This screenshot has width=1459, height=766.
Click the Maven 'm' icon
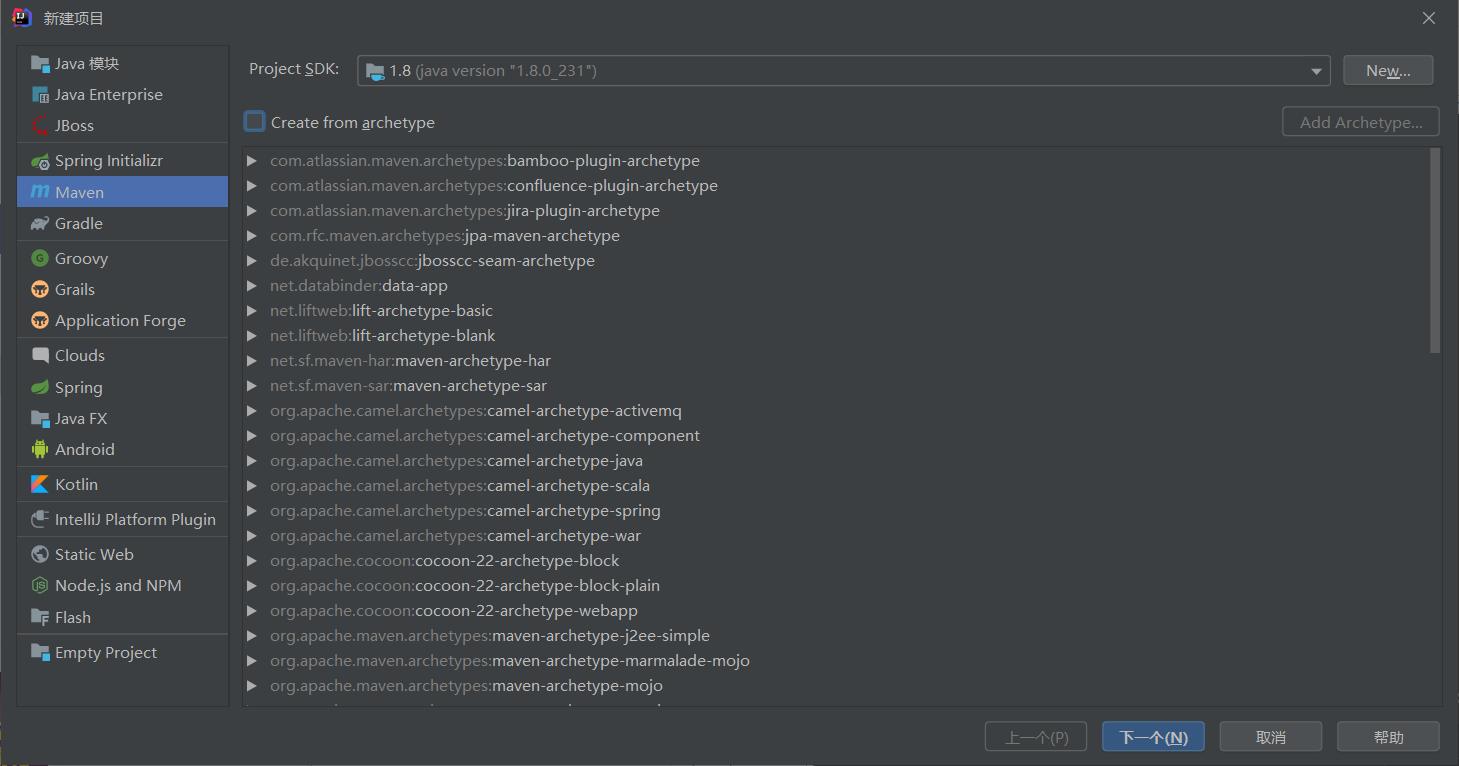[x=40, y=192]
